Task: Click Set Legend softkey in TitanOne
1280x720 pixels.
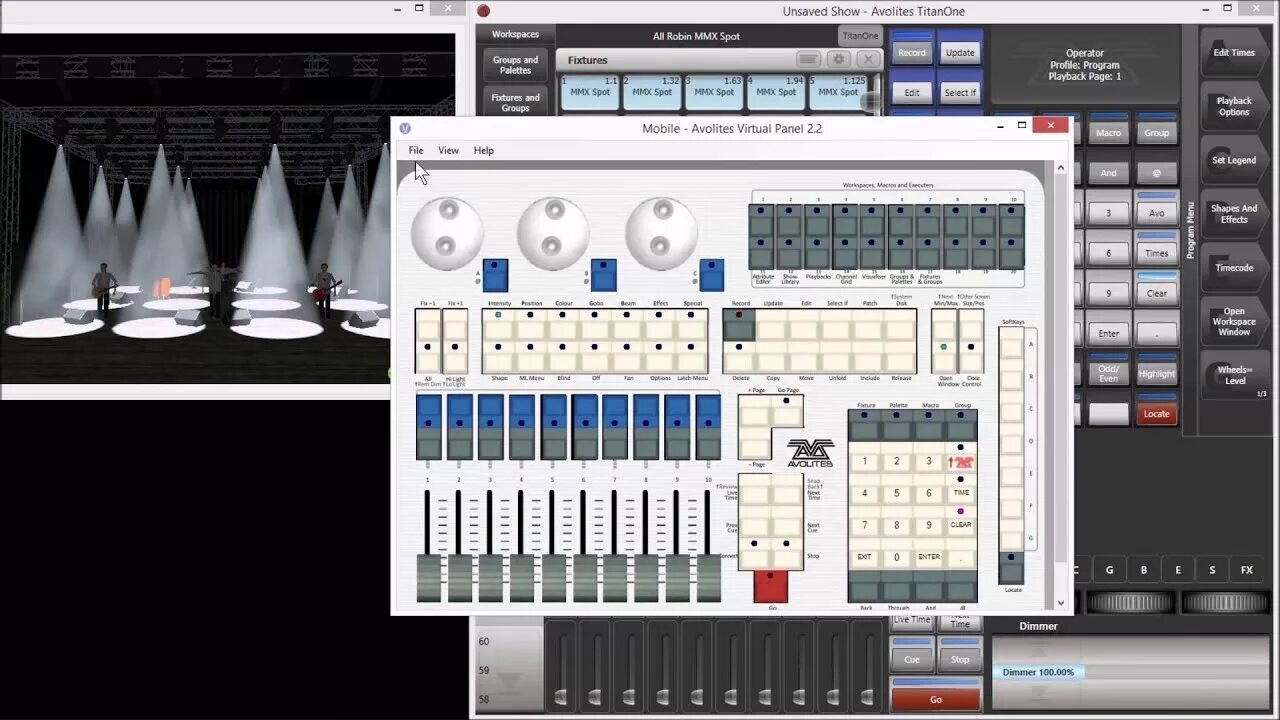Action: click(1235, 160)
